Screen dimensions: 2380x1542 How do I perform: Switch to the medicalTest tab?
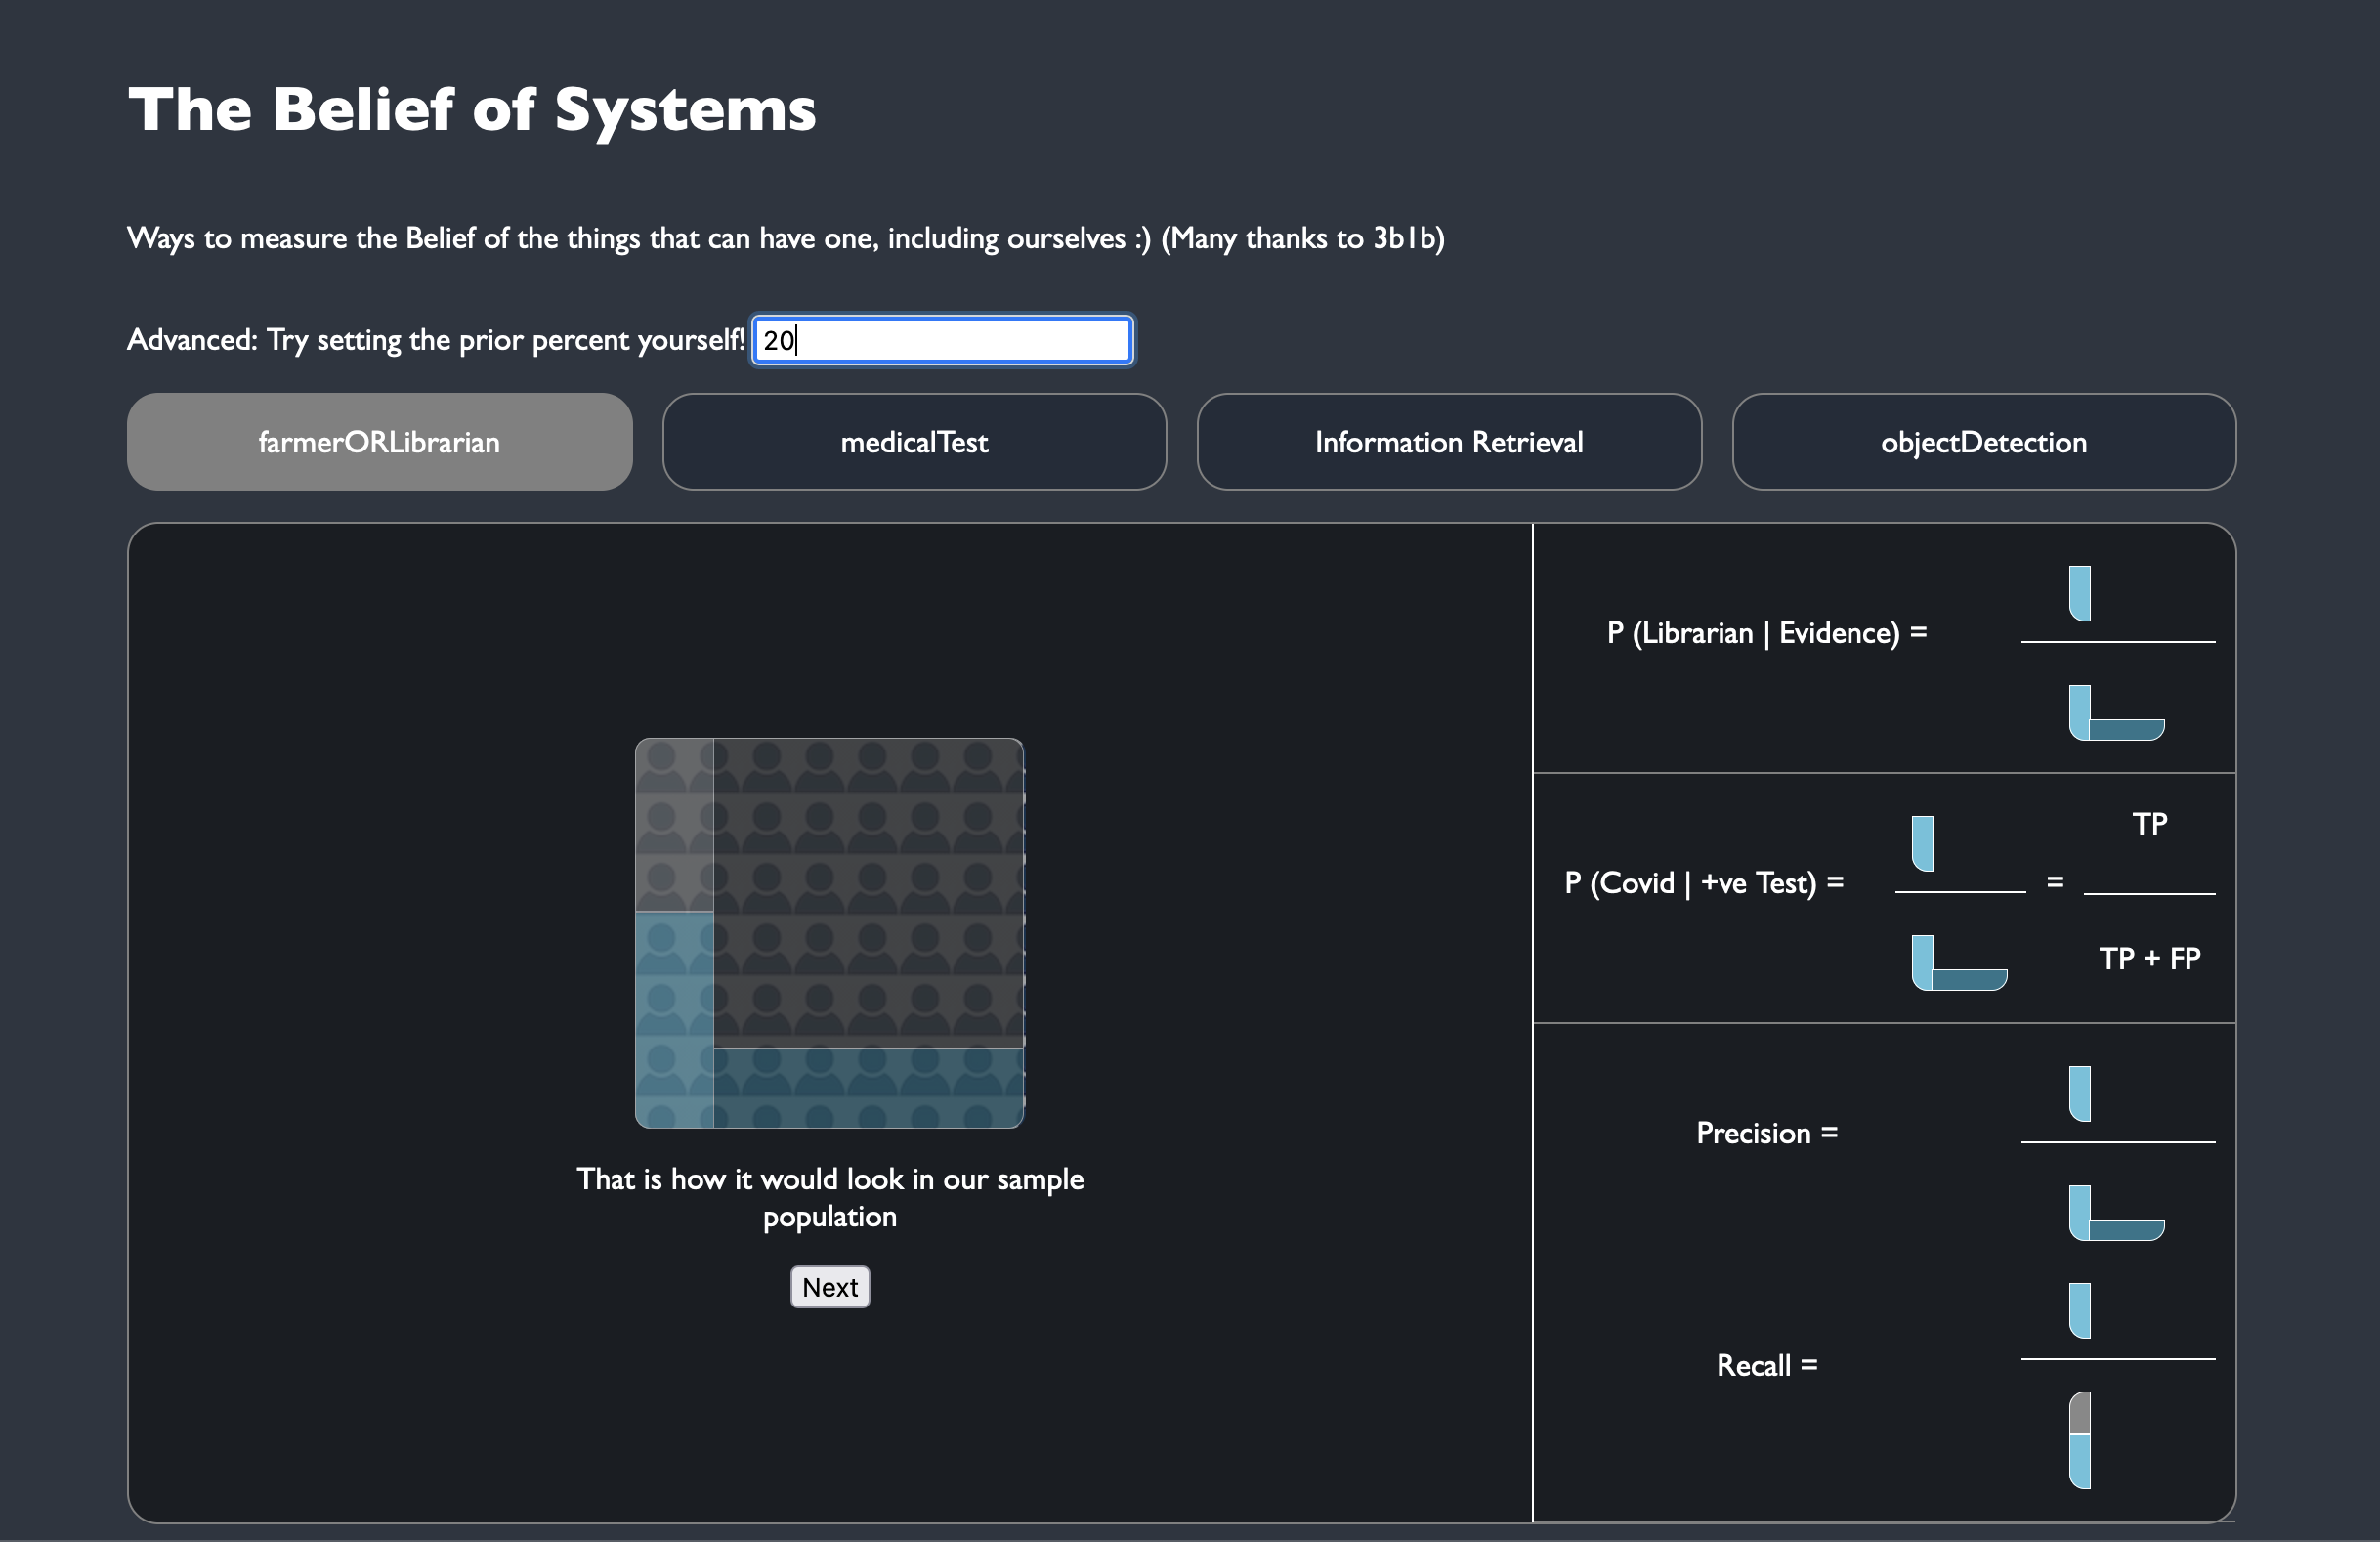[914, 442]
